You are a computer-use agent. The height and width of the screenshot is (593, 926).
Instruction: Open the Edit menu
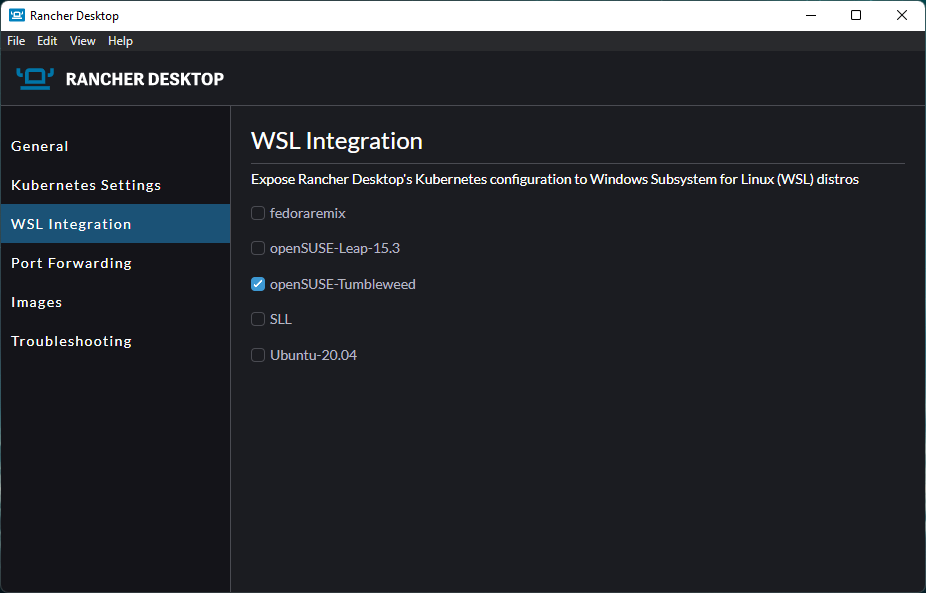46,41
